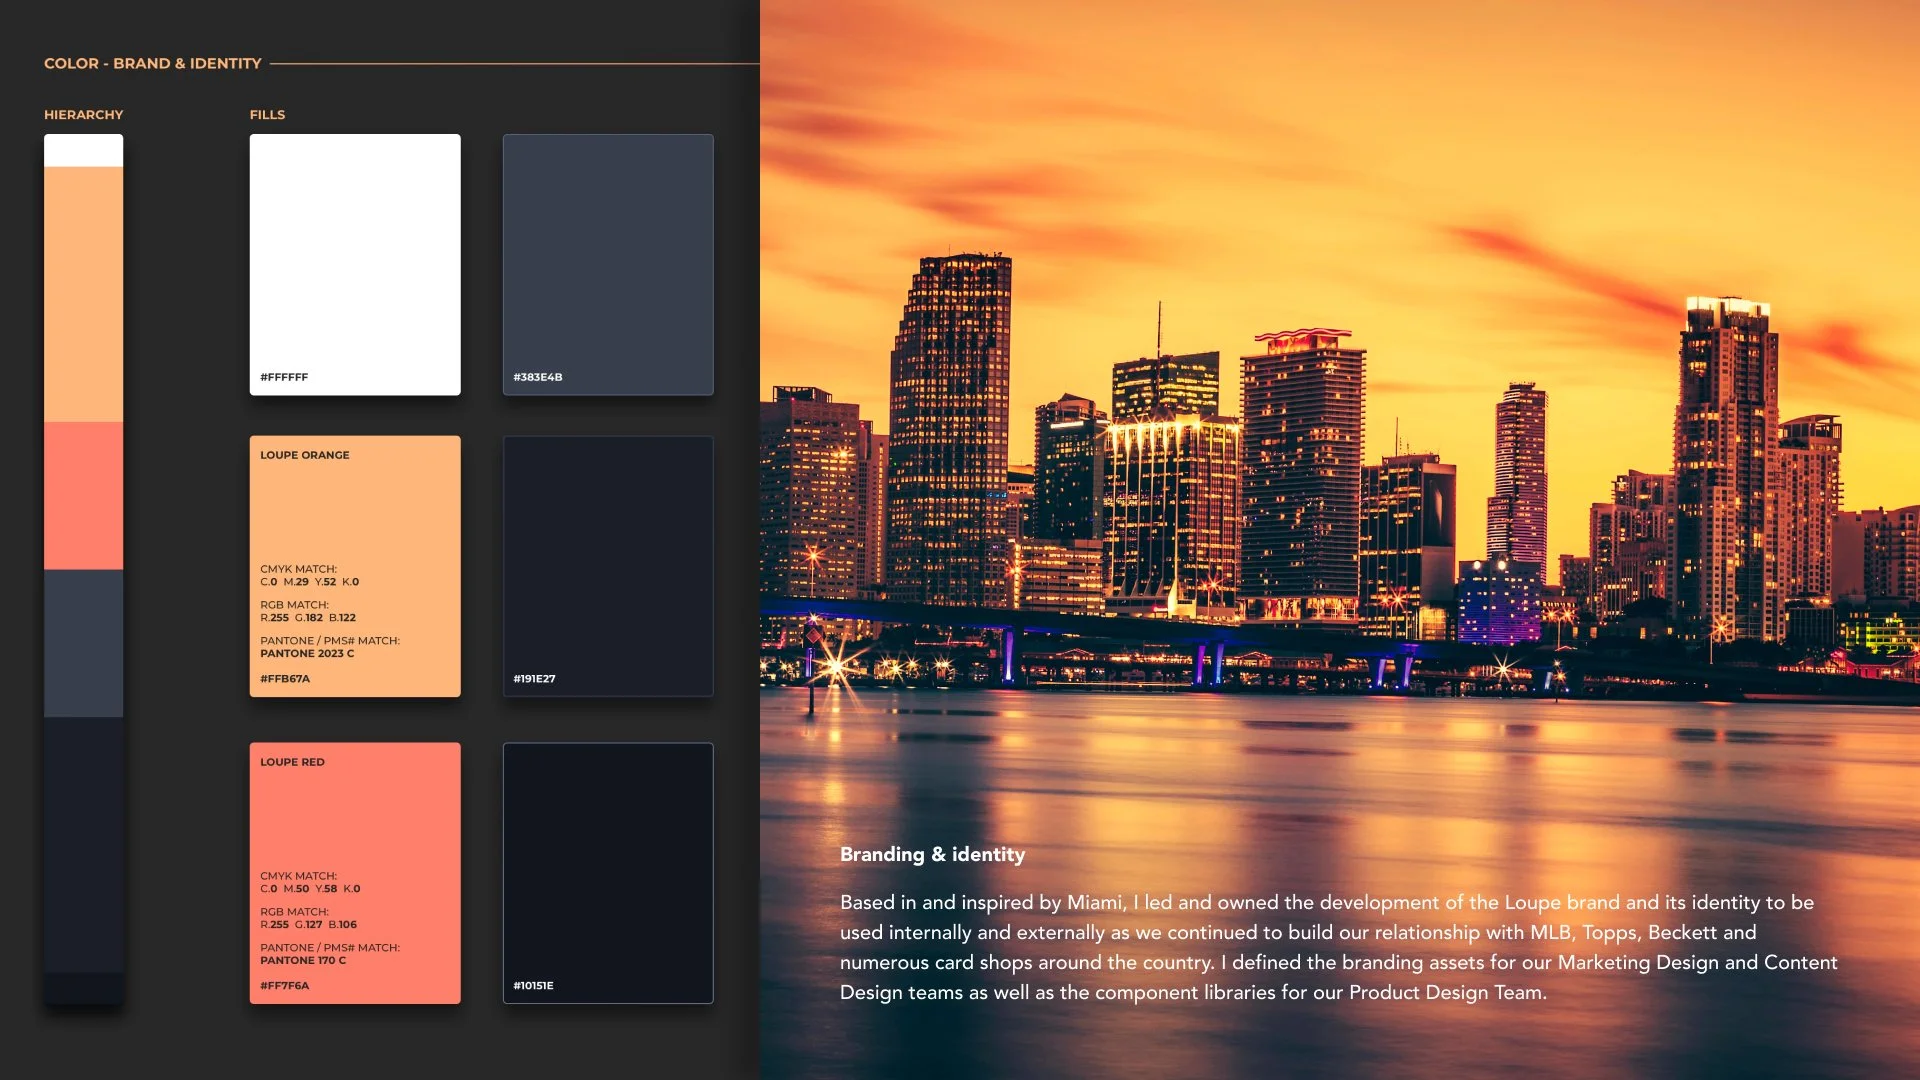Click the Branding & identity heading
Image resolution: width=1920 pixels, height=1080 pixels.
pos(932,854)
